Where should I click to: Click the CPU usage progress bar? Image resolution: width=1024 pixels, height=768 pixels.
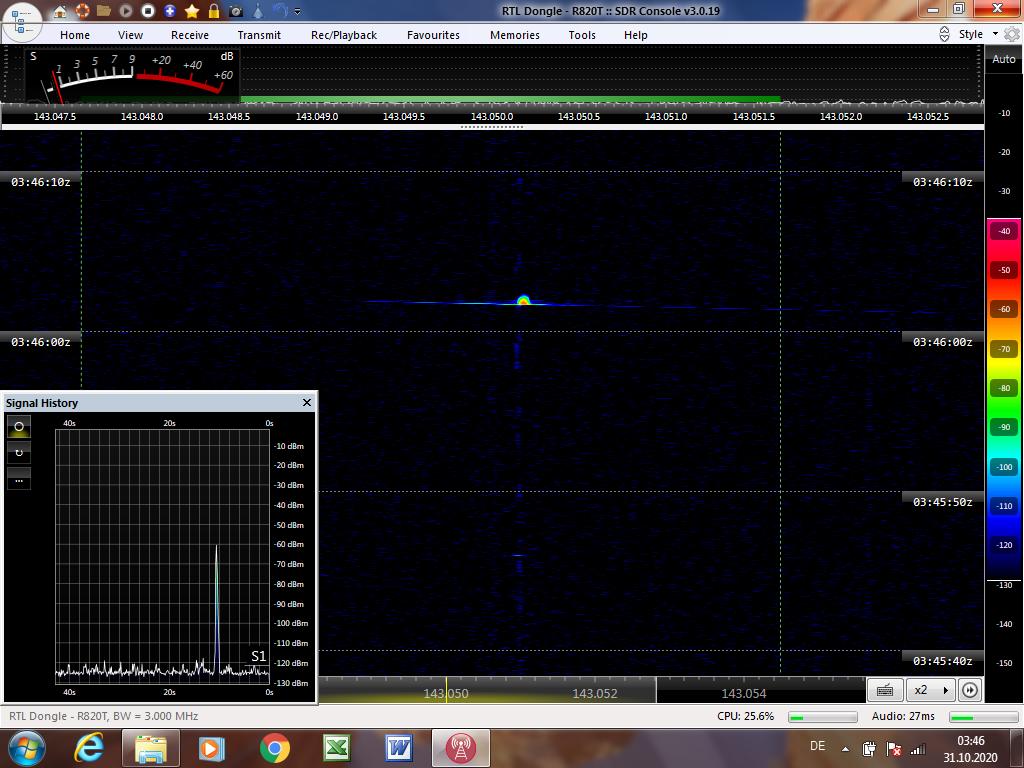point(823,717)
